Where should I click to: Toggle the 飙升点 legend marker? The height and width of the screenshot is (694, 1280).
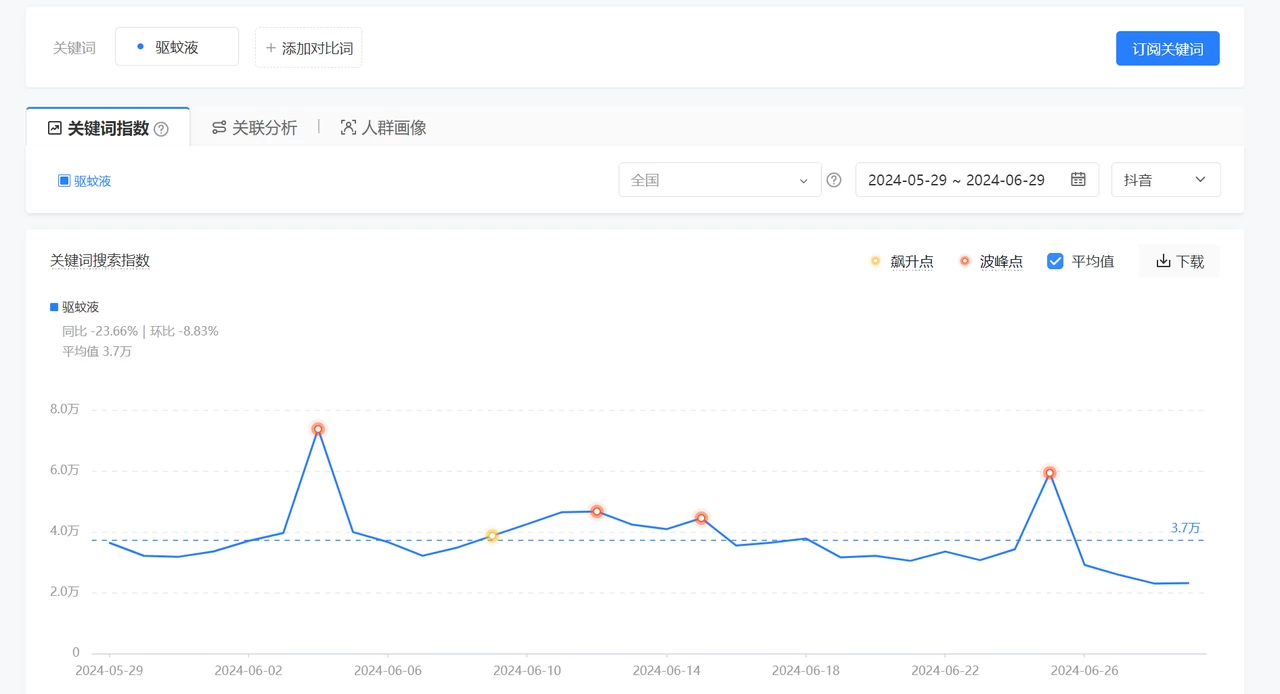(x=875, y=261)
